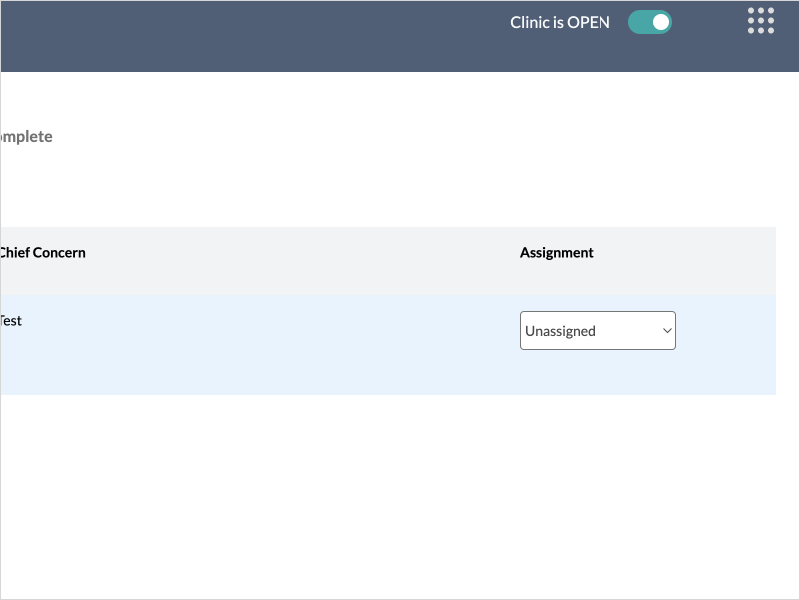The height and width of the screenshot is (600, 800).
Task: Switch to the Complete tab
Action: point(26,137)
